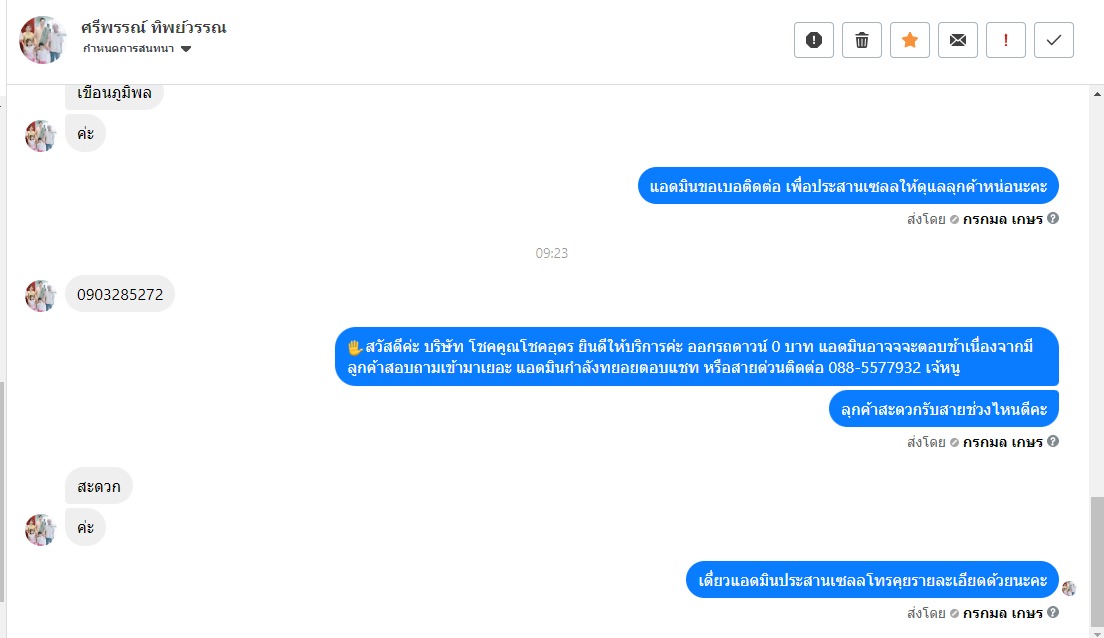This screenshot has width=1104, height=638.
Task: Click sender name กรกมล เกษร under last message
Action: coord(1003,613)
